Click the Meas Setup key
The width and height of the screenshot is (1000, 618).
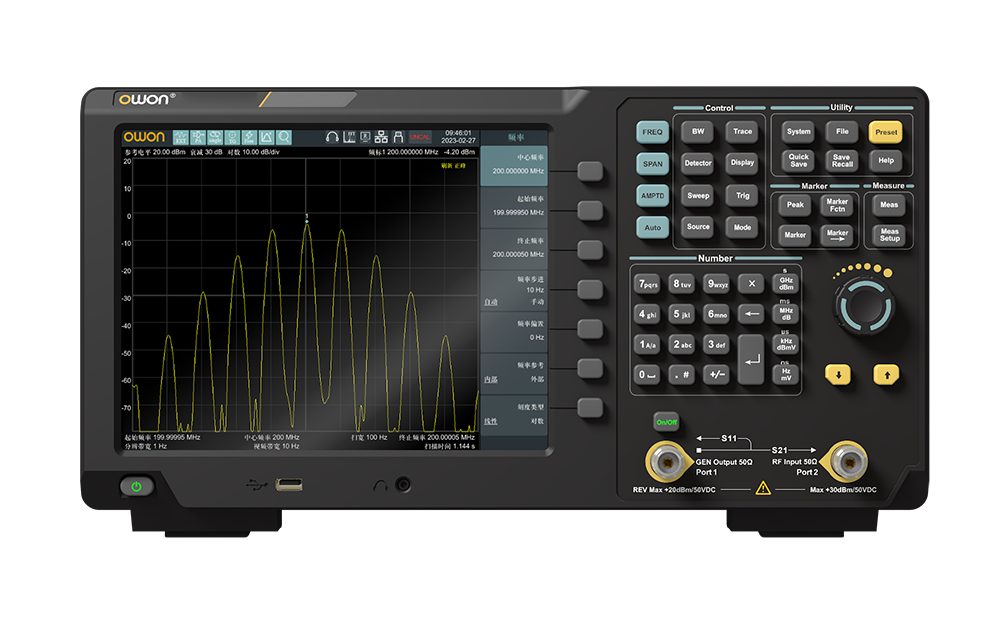point(890,235)
